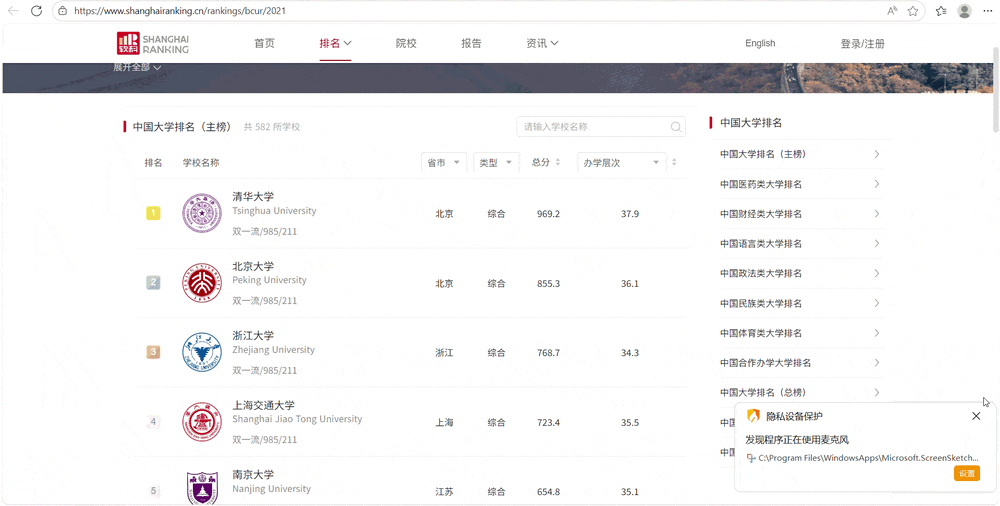The image size is (1000, 506).
Task: Click 南京大学 school name
Action: pyautogui.click(x=253, y=475)
